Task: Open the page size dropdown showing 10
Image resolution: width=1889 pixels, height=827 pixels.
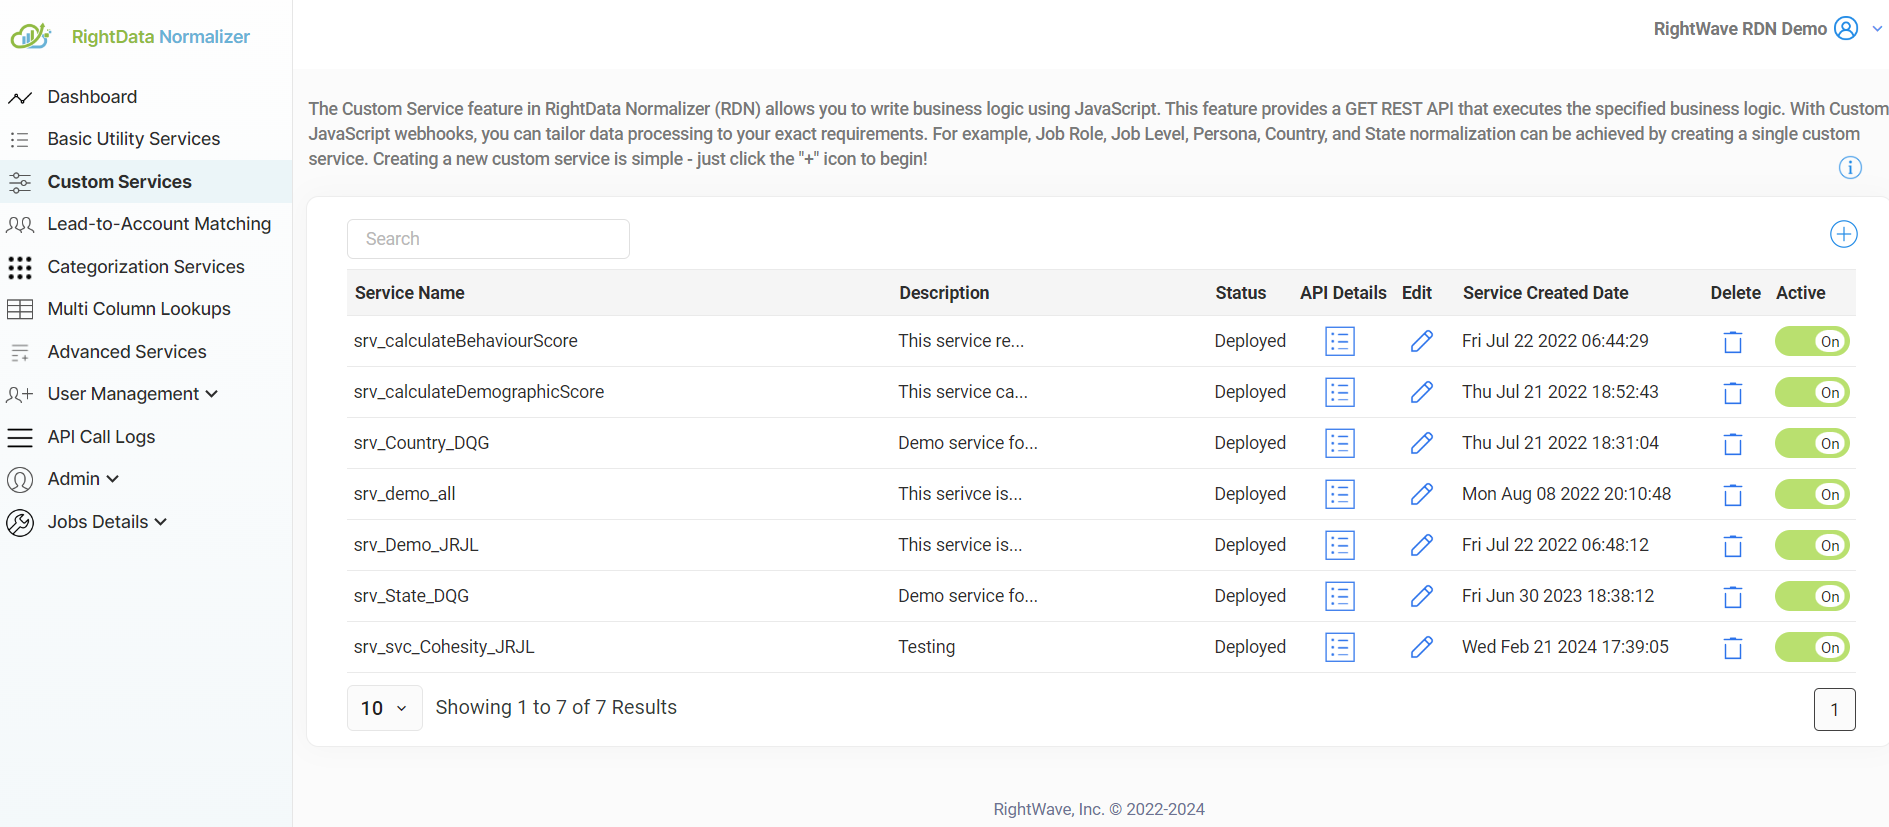Action: [384, 708]
